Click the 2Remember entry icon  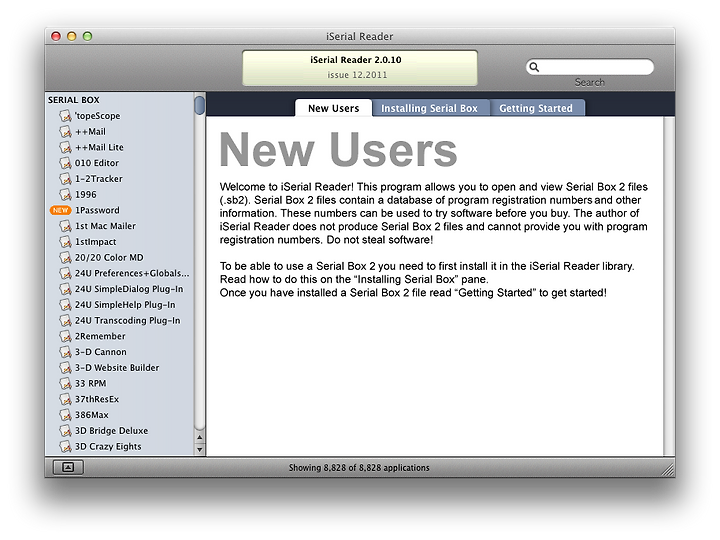[65, 336]
